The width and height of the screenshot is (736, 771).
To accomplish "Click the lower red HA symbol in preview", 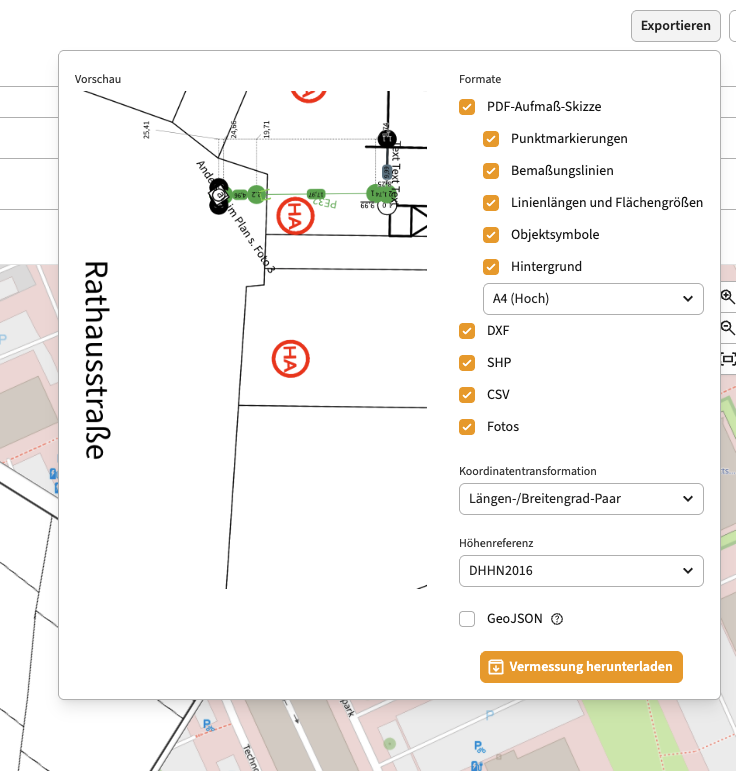I will pos(290,359).
